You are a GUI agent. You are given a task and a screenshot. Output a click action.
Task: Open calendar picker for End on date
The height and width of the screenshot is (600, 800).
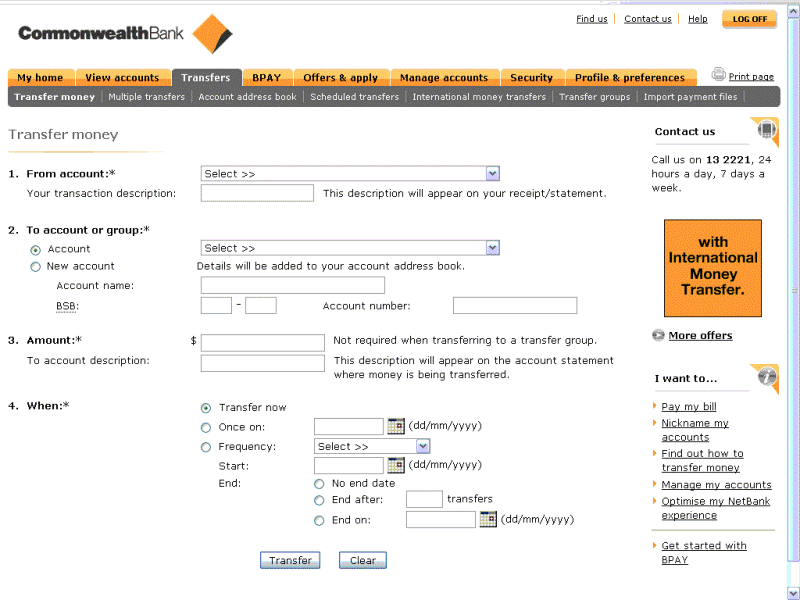[488, 519]
